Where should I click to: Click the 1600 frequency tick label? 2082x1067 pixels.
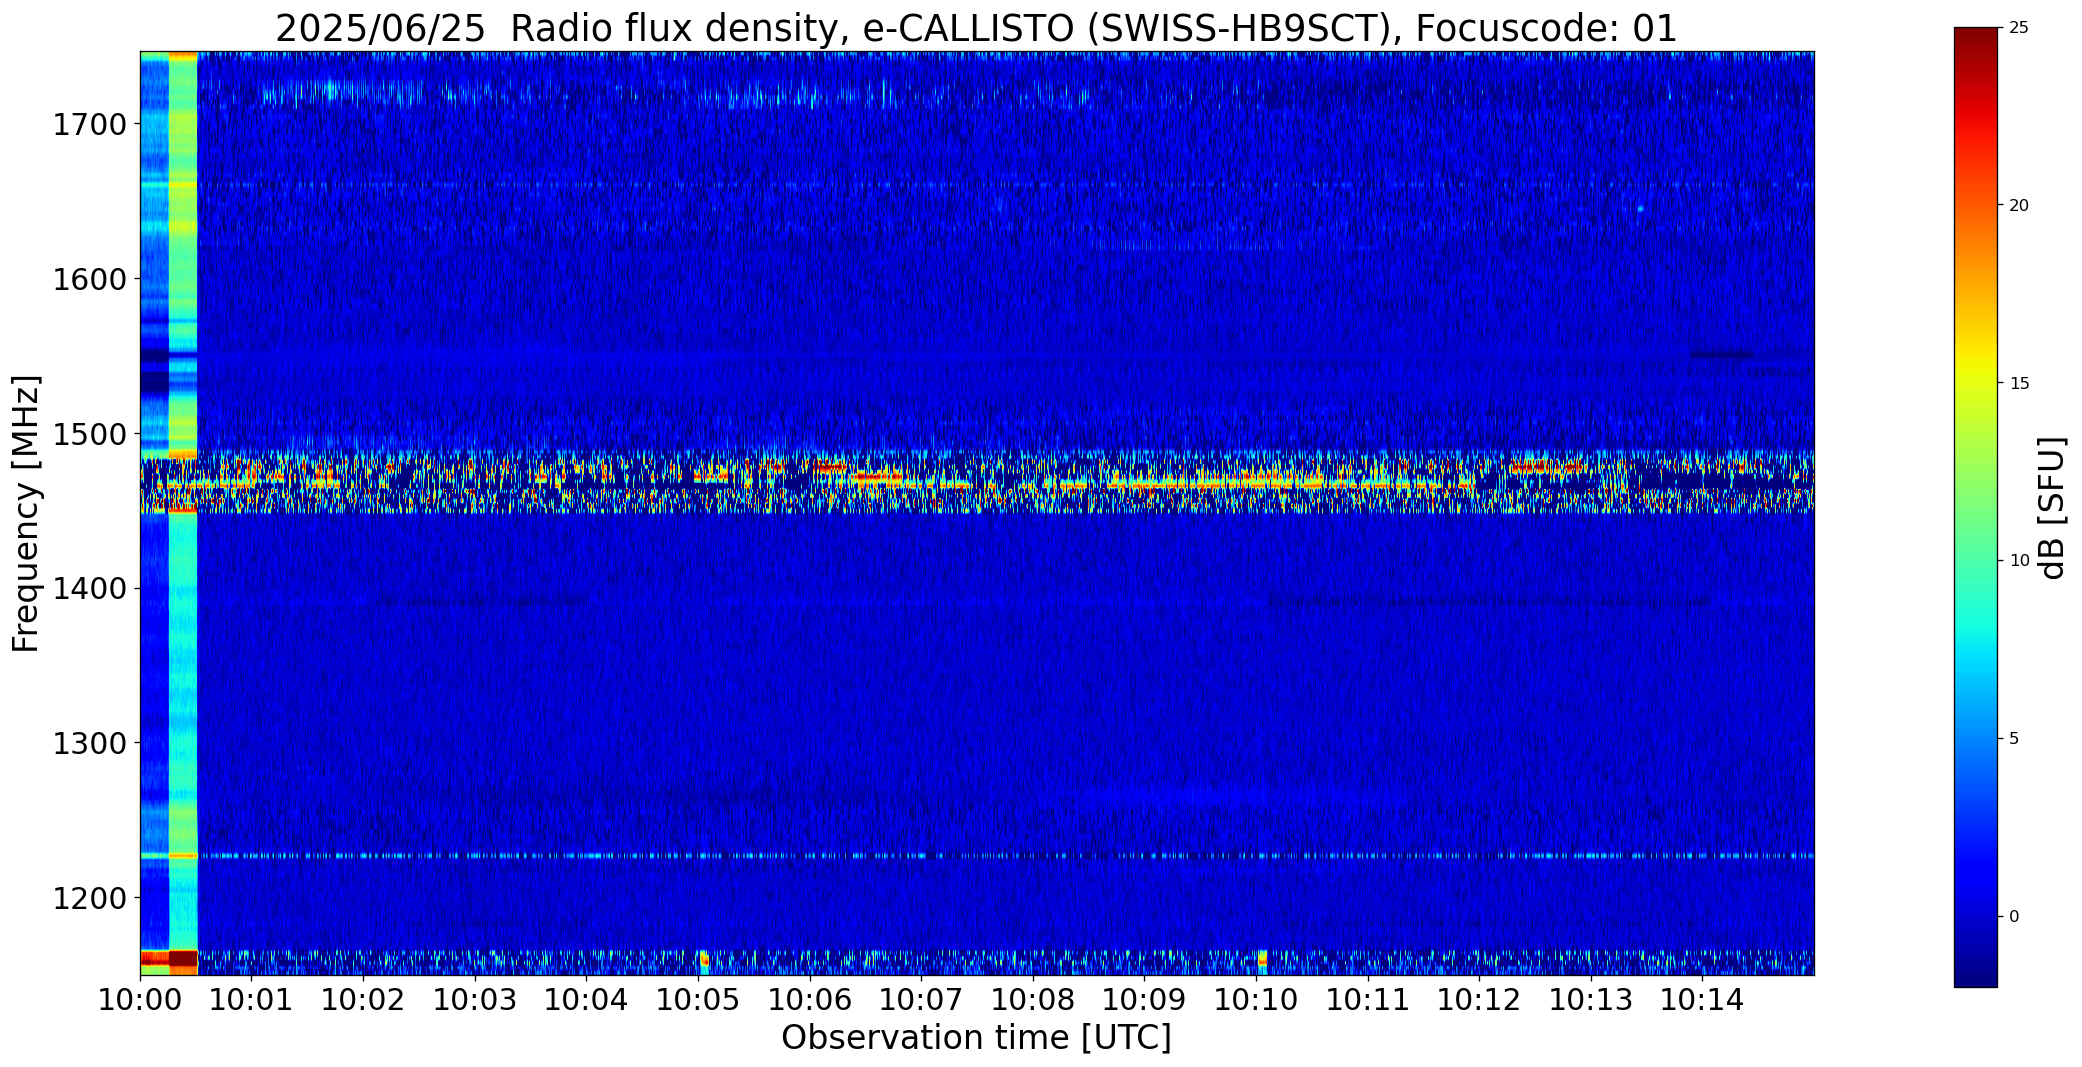(89, 279)
